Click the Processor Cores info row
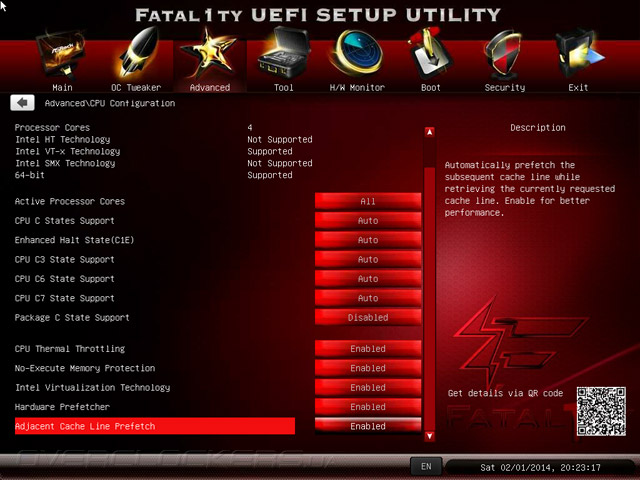640x480 pixels. point(133,127)
